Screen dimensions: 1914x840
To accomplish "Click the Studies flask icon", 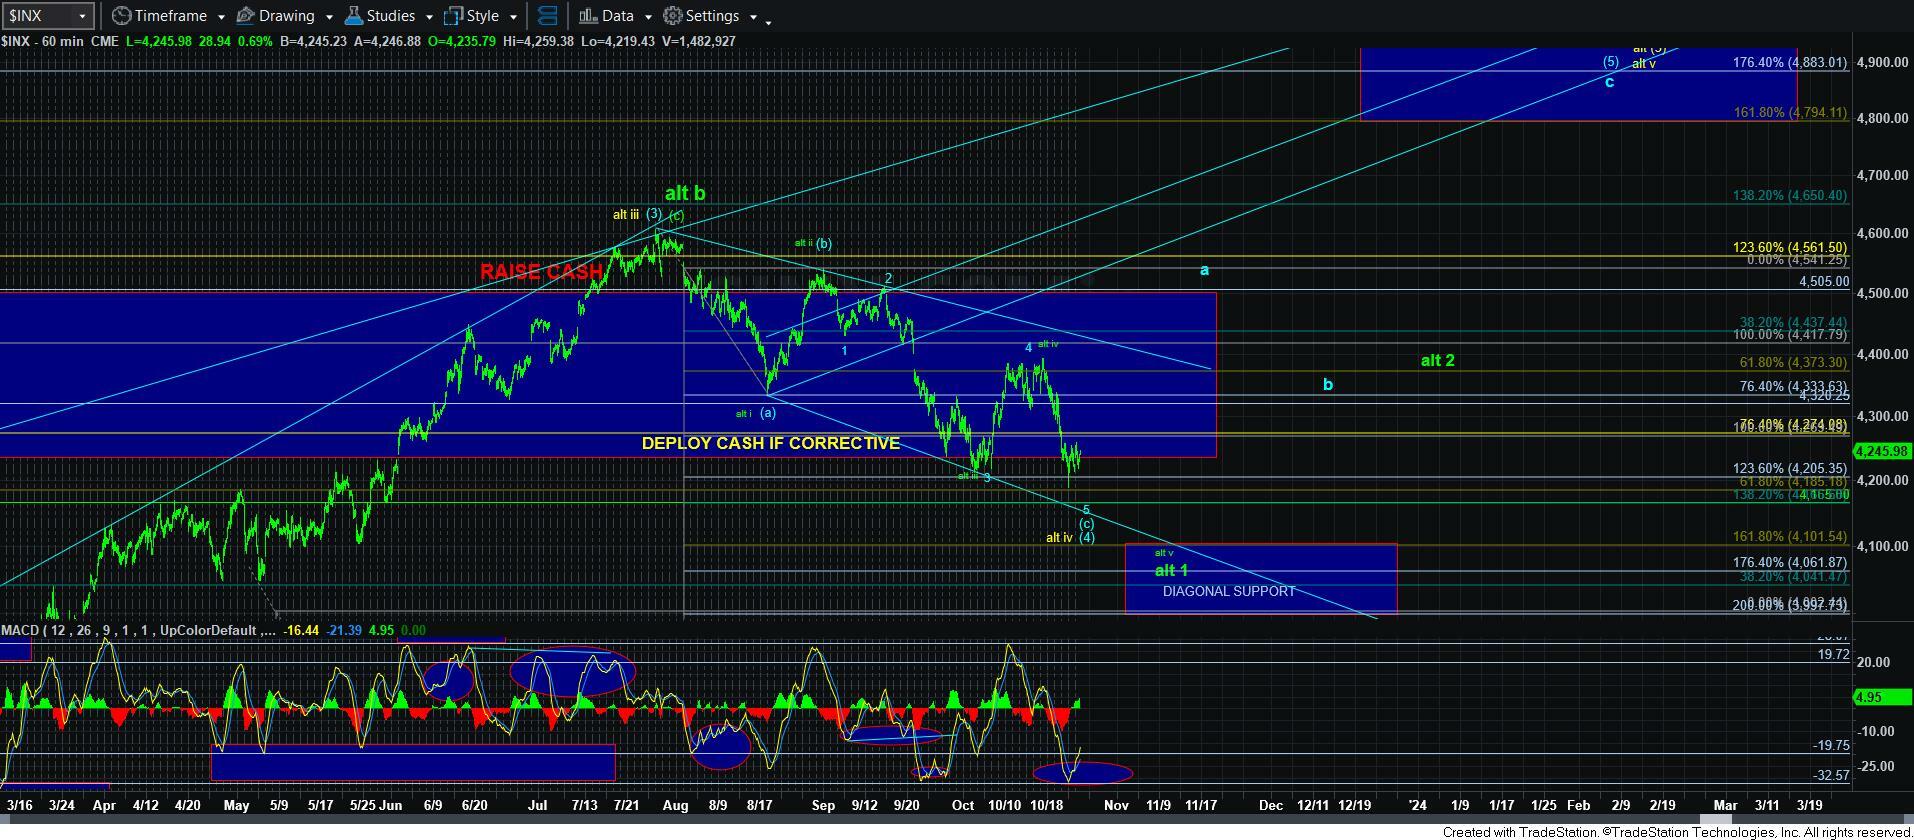I will pos(353,16).
